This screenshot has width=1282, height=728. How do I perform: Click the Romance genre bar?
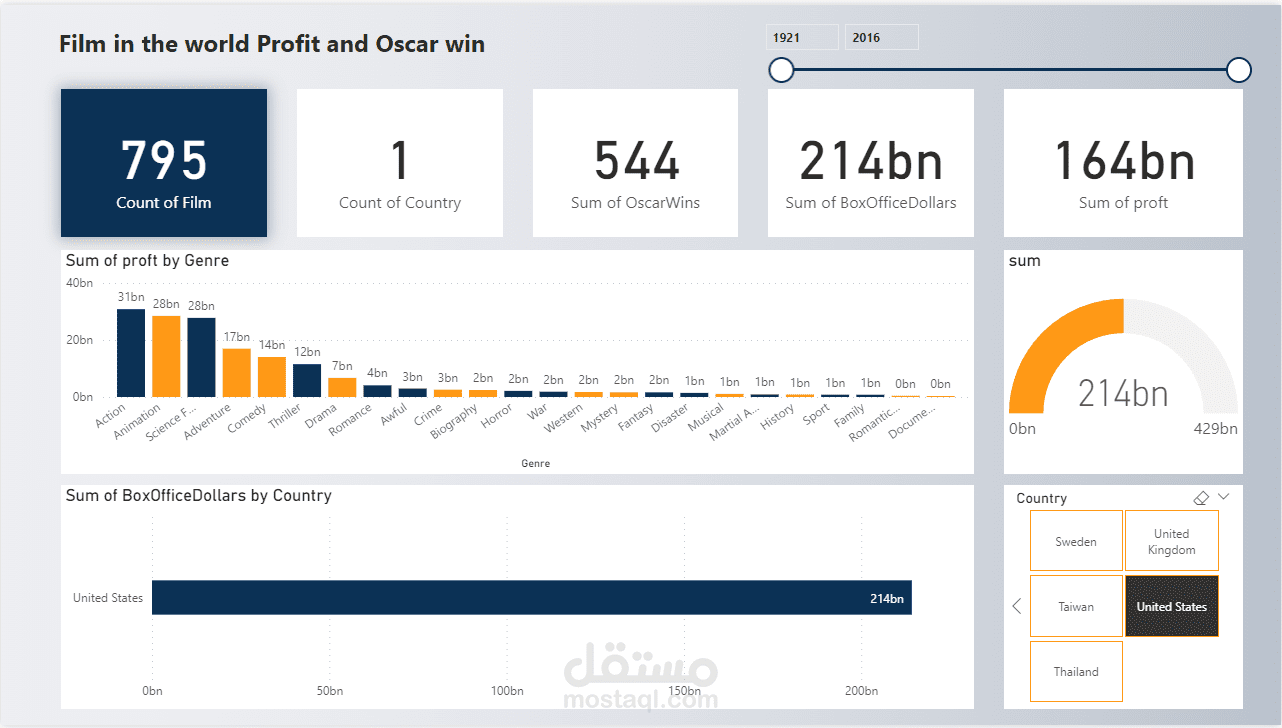tap(377, 391)
